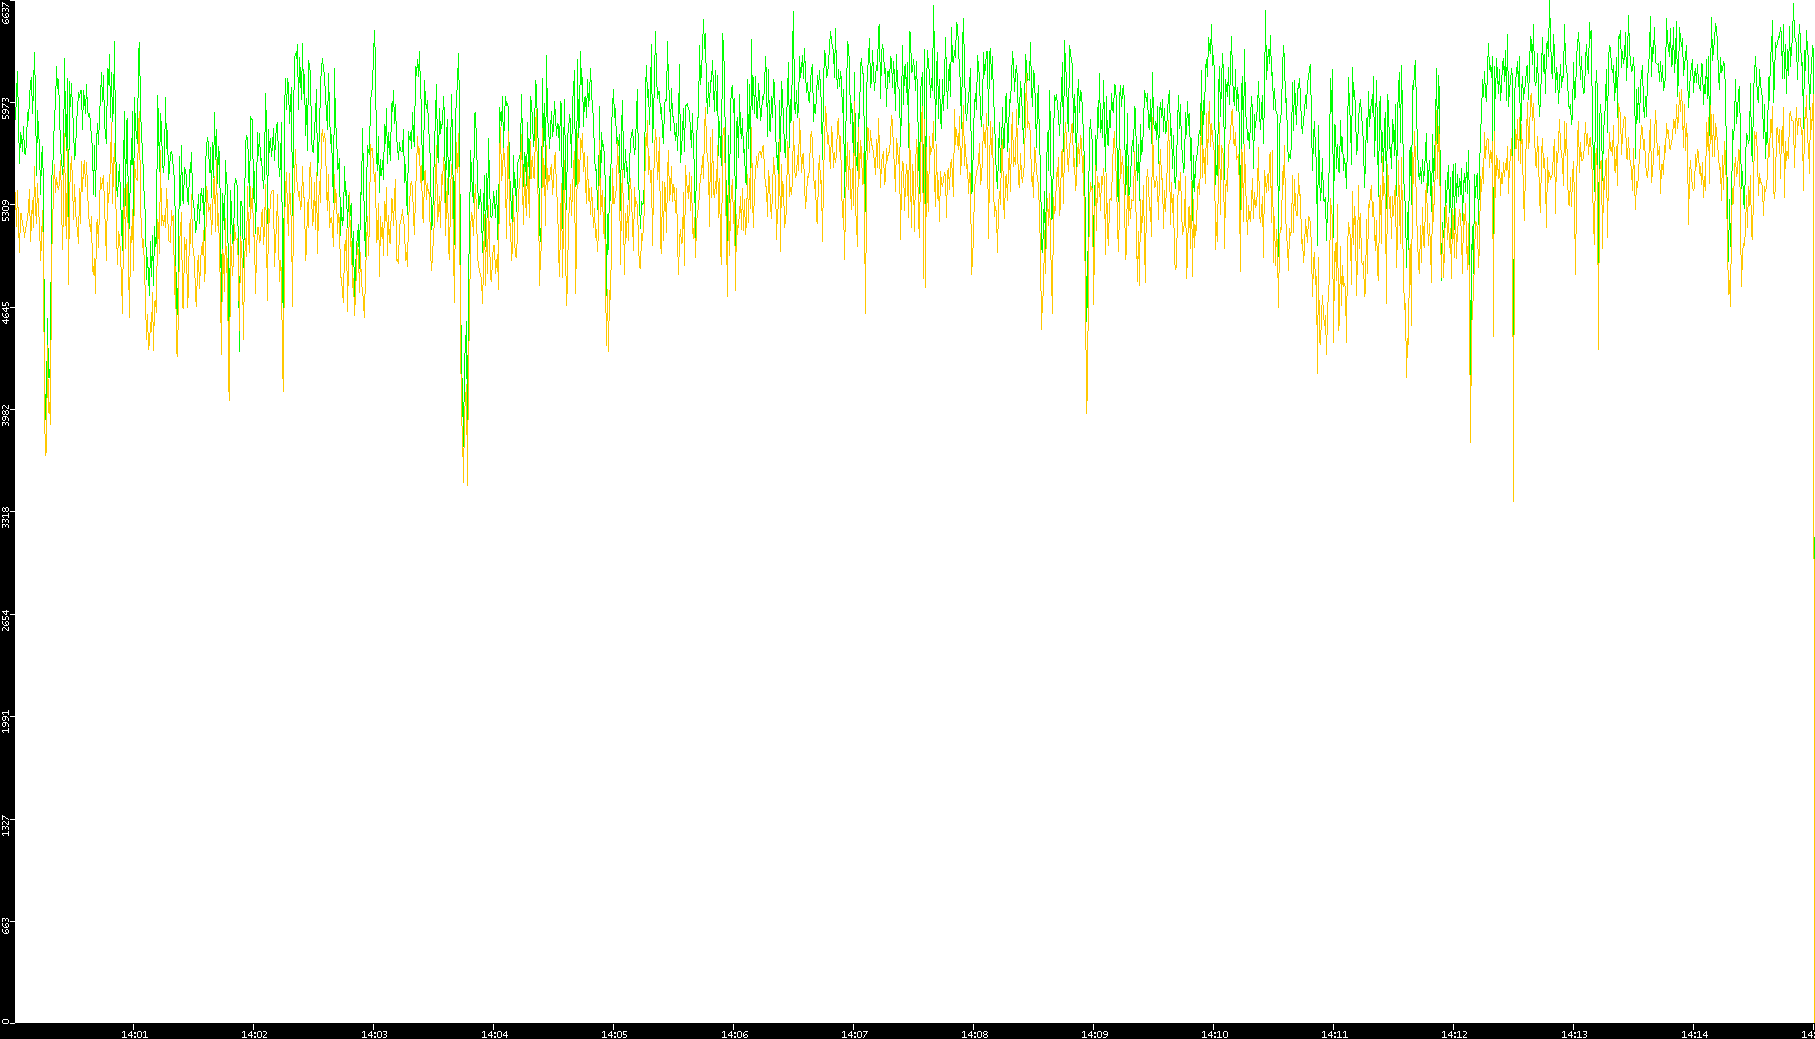Choose the 14:08 time axis label
1815x1039 pixels.
pyautogui.click(x=974, y=1034)
